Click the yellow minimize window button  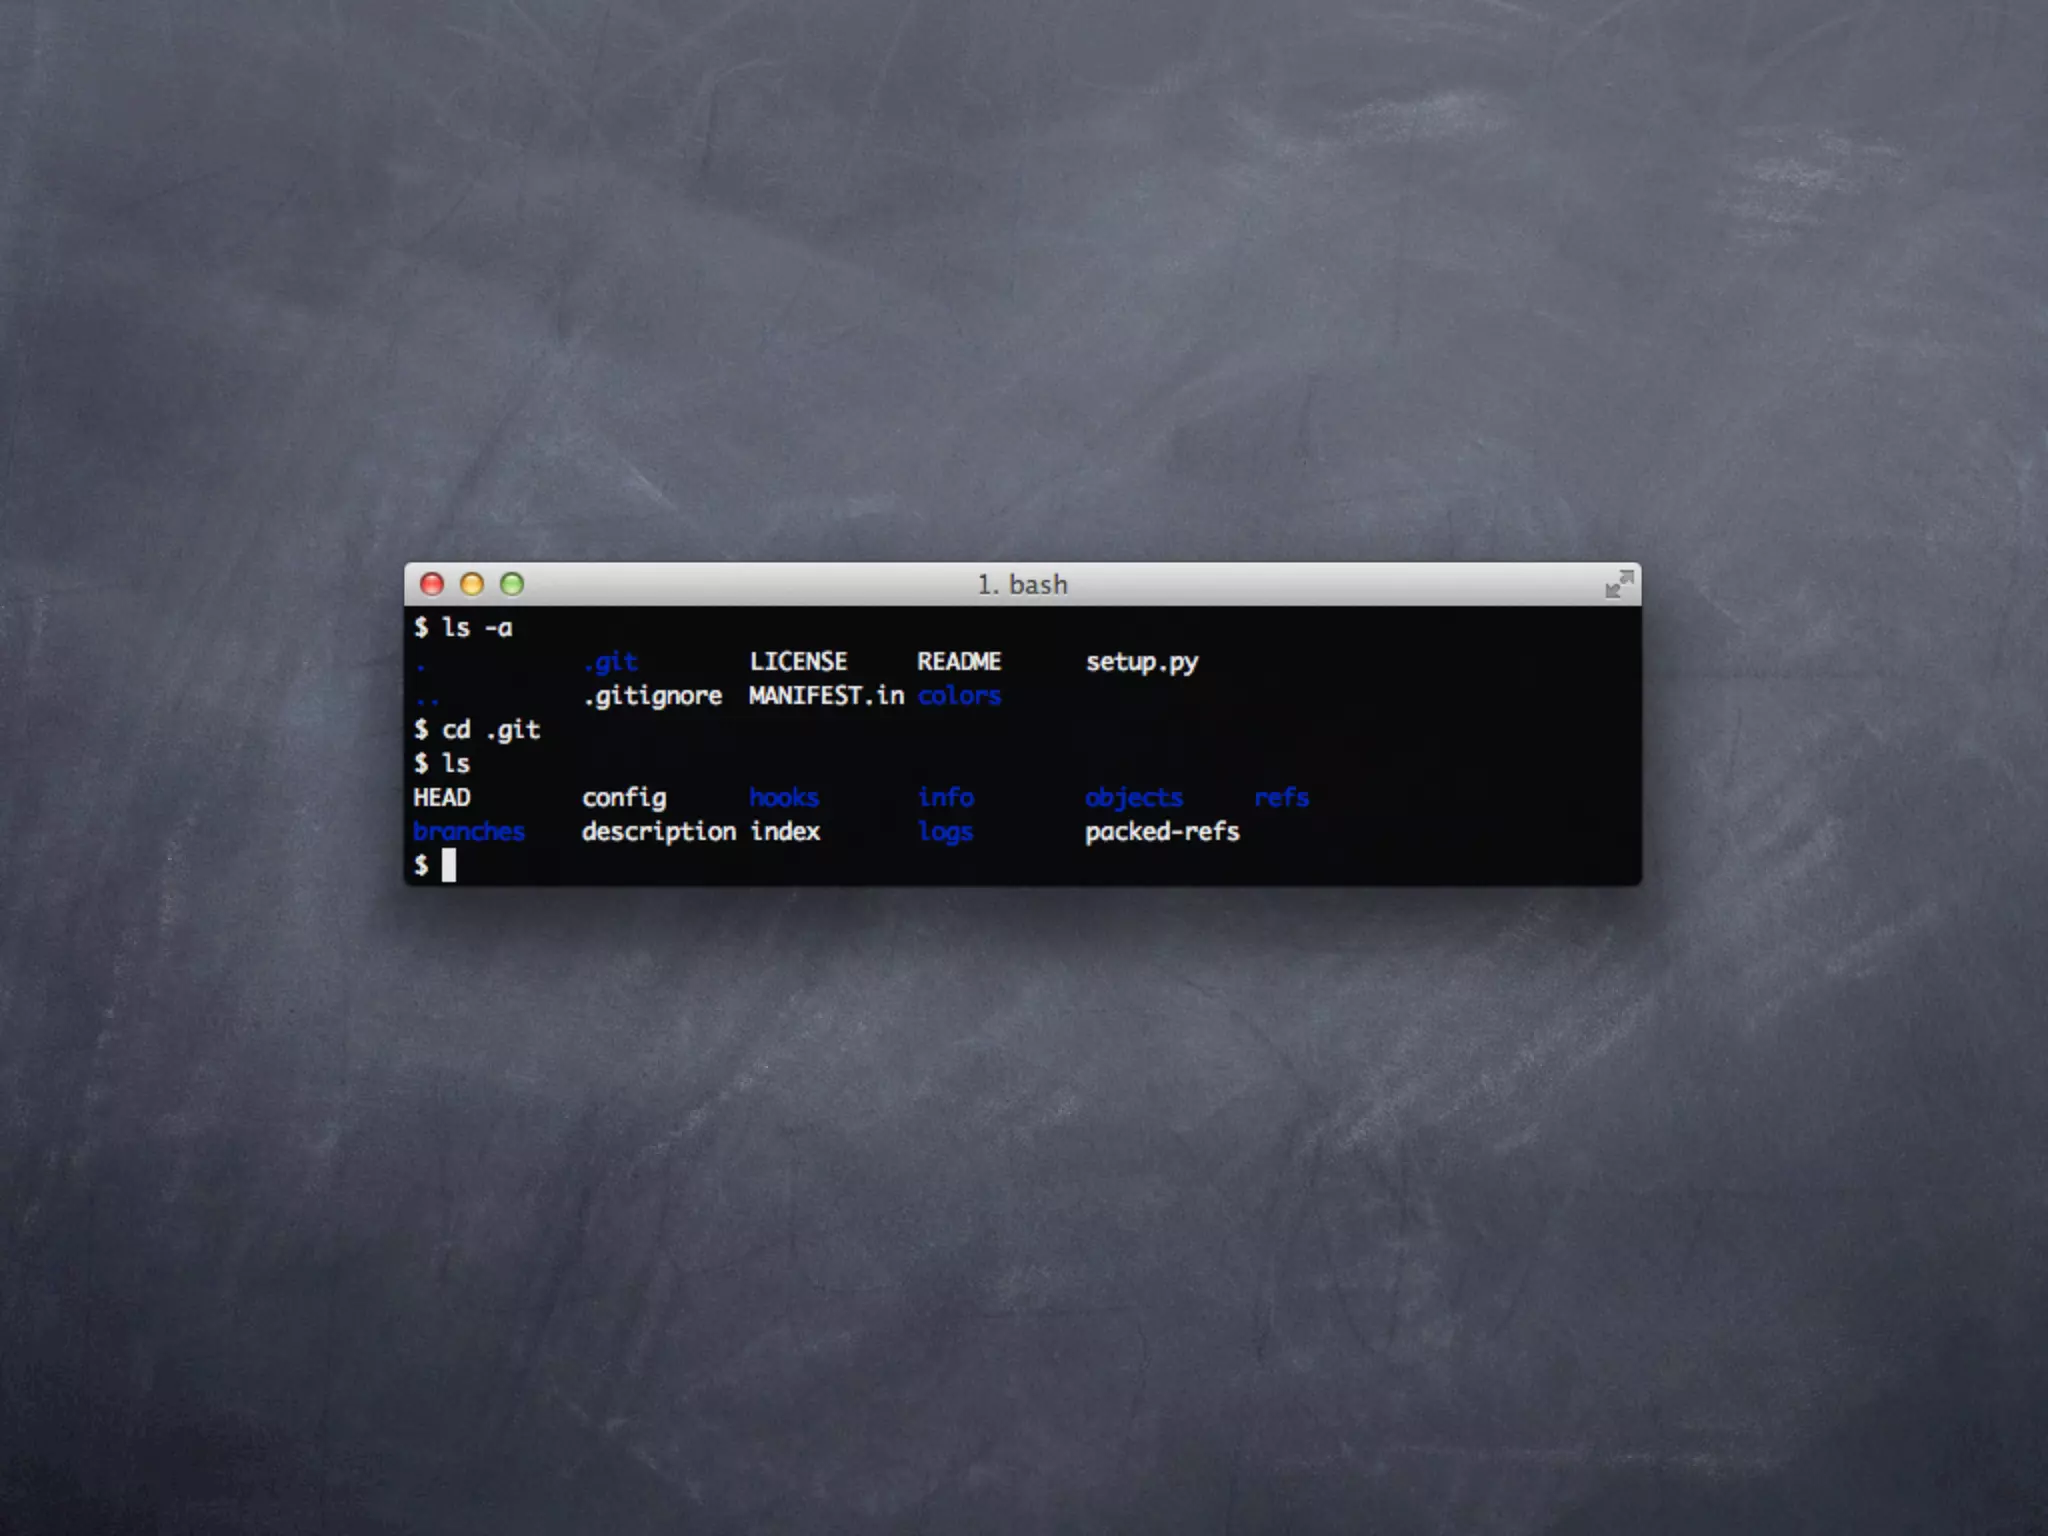click(472, 584)
